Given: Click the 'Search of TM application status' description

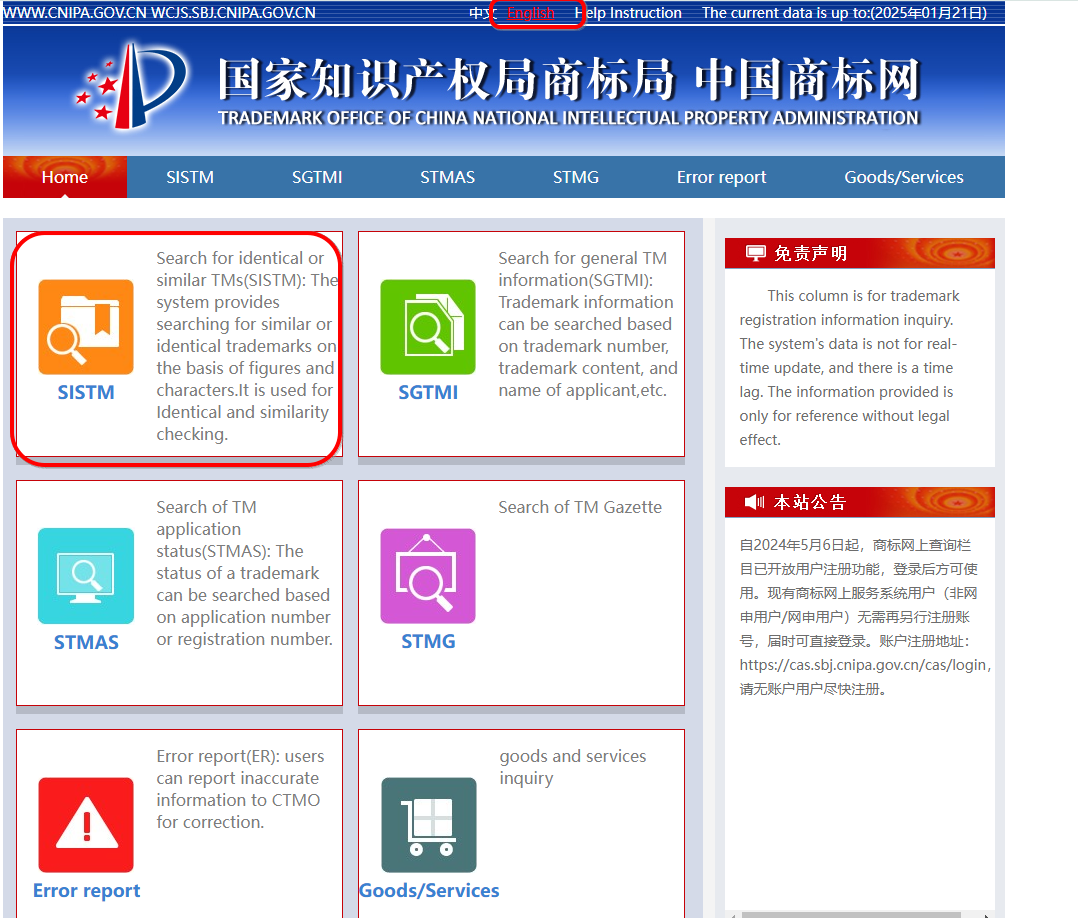Looking at the screenshot, I should pos(244,573).
